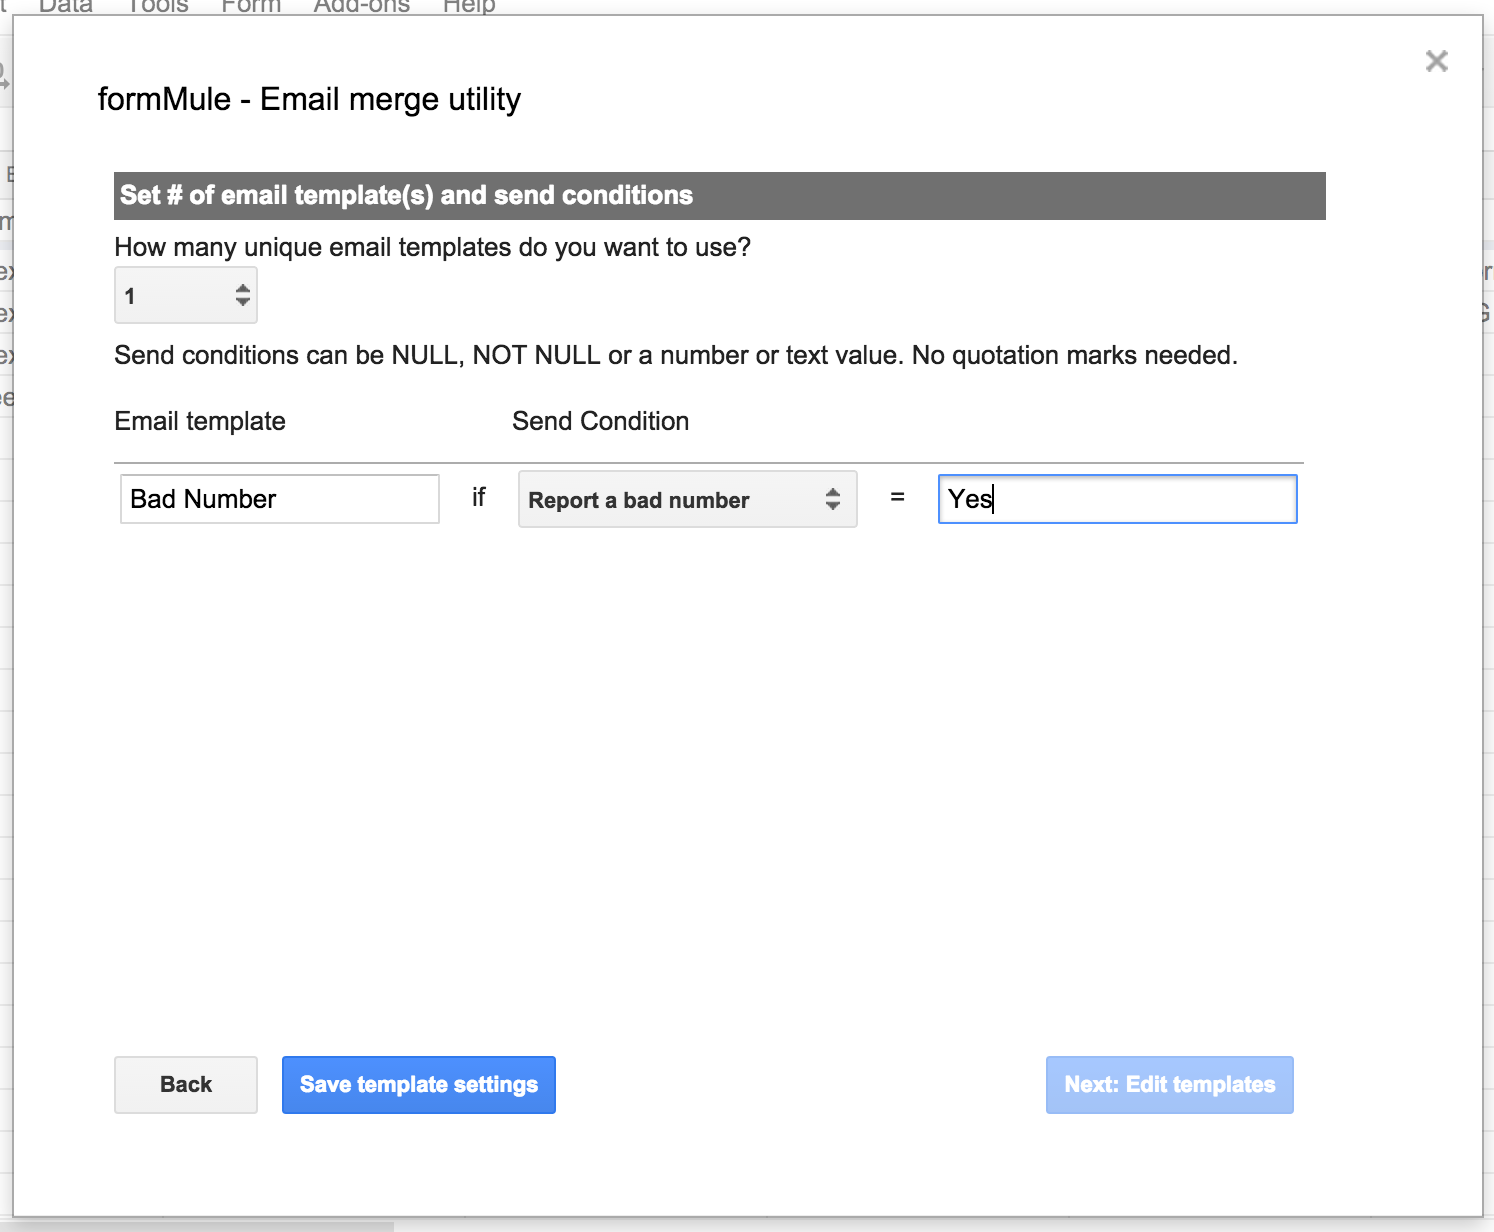
Task: Click the 'How many unique email templates' question text
Action: [x=433, y=247]
